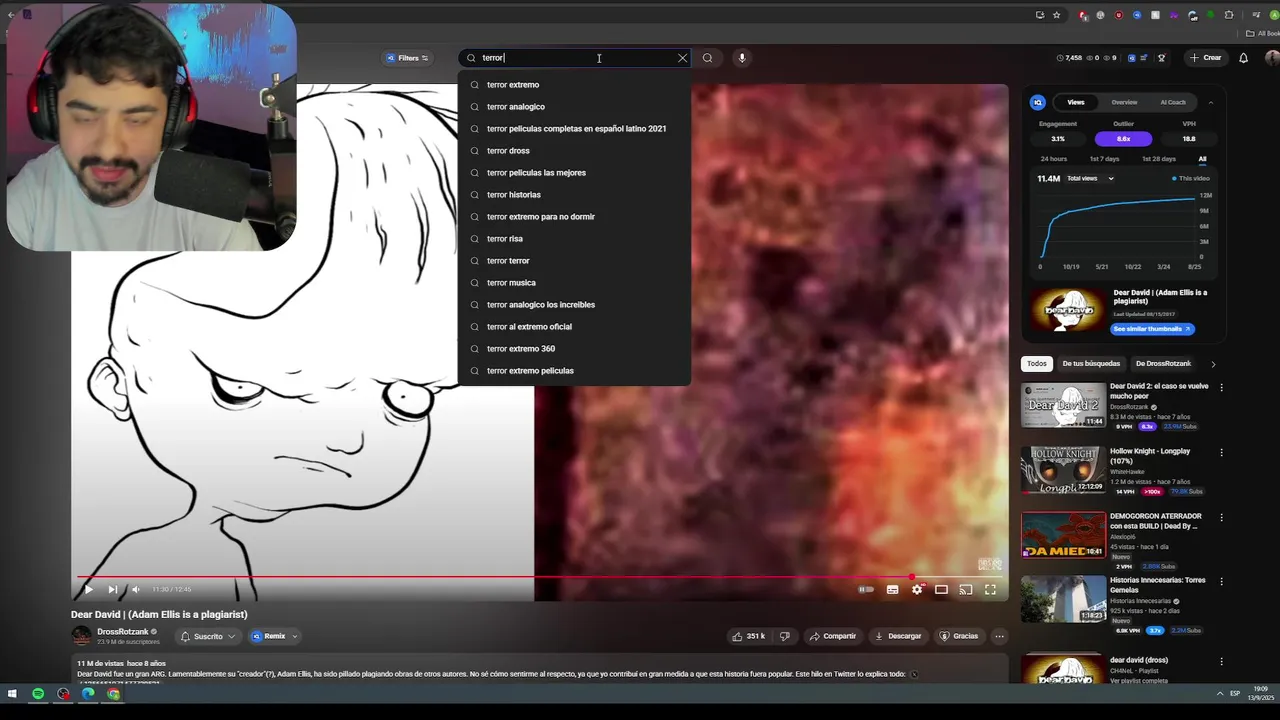Dislike the video
Screen dimensions: 1280x720
(x=785, y=636)
